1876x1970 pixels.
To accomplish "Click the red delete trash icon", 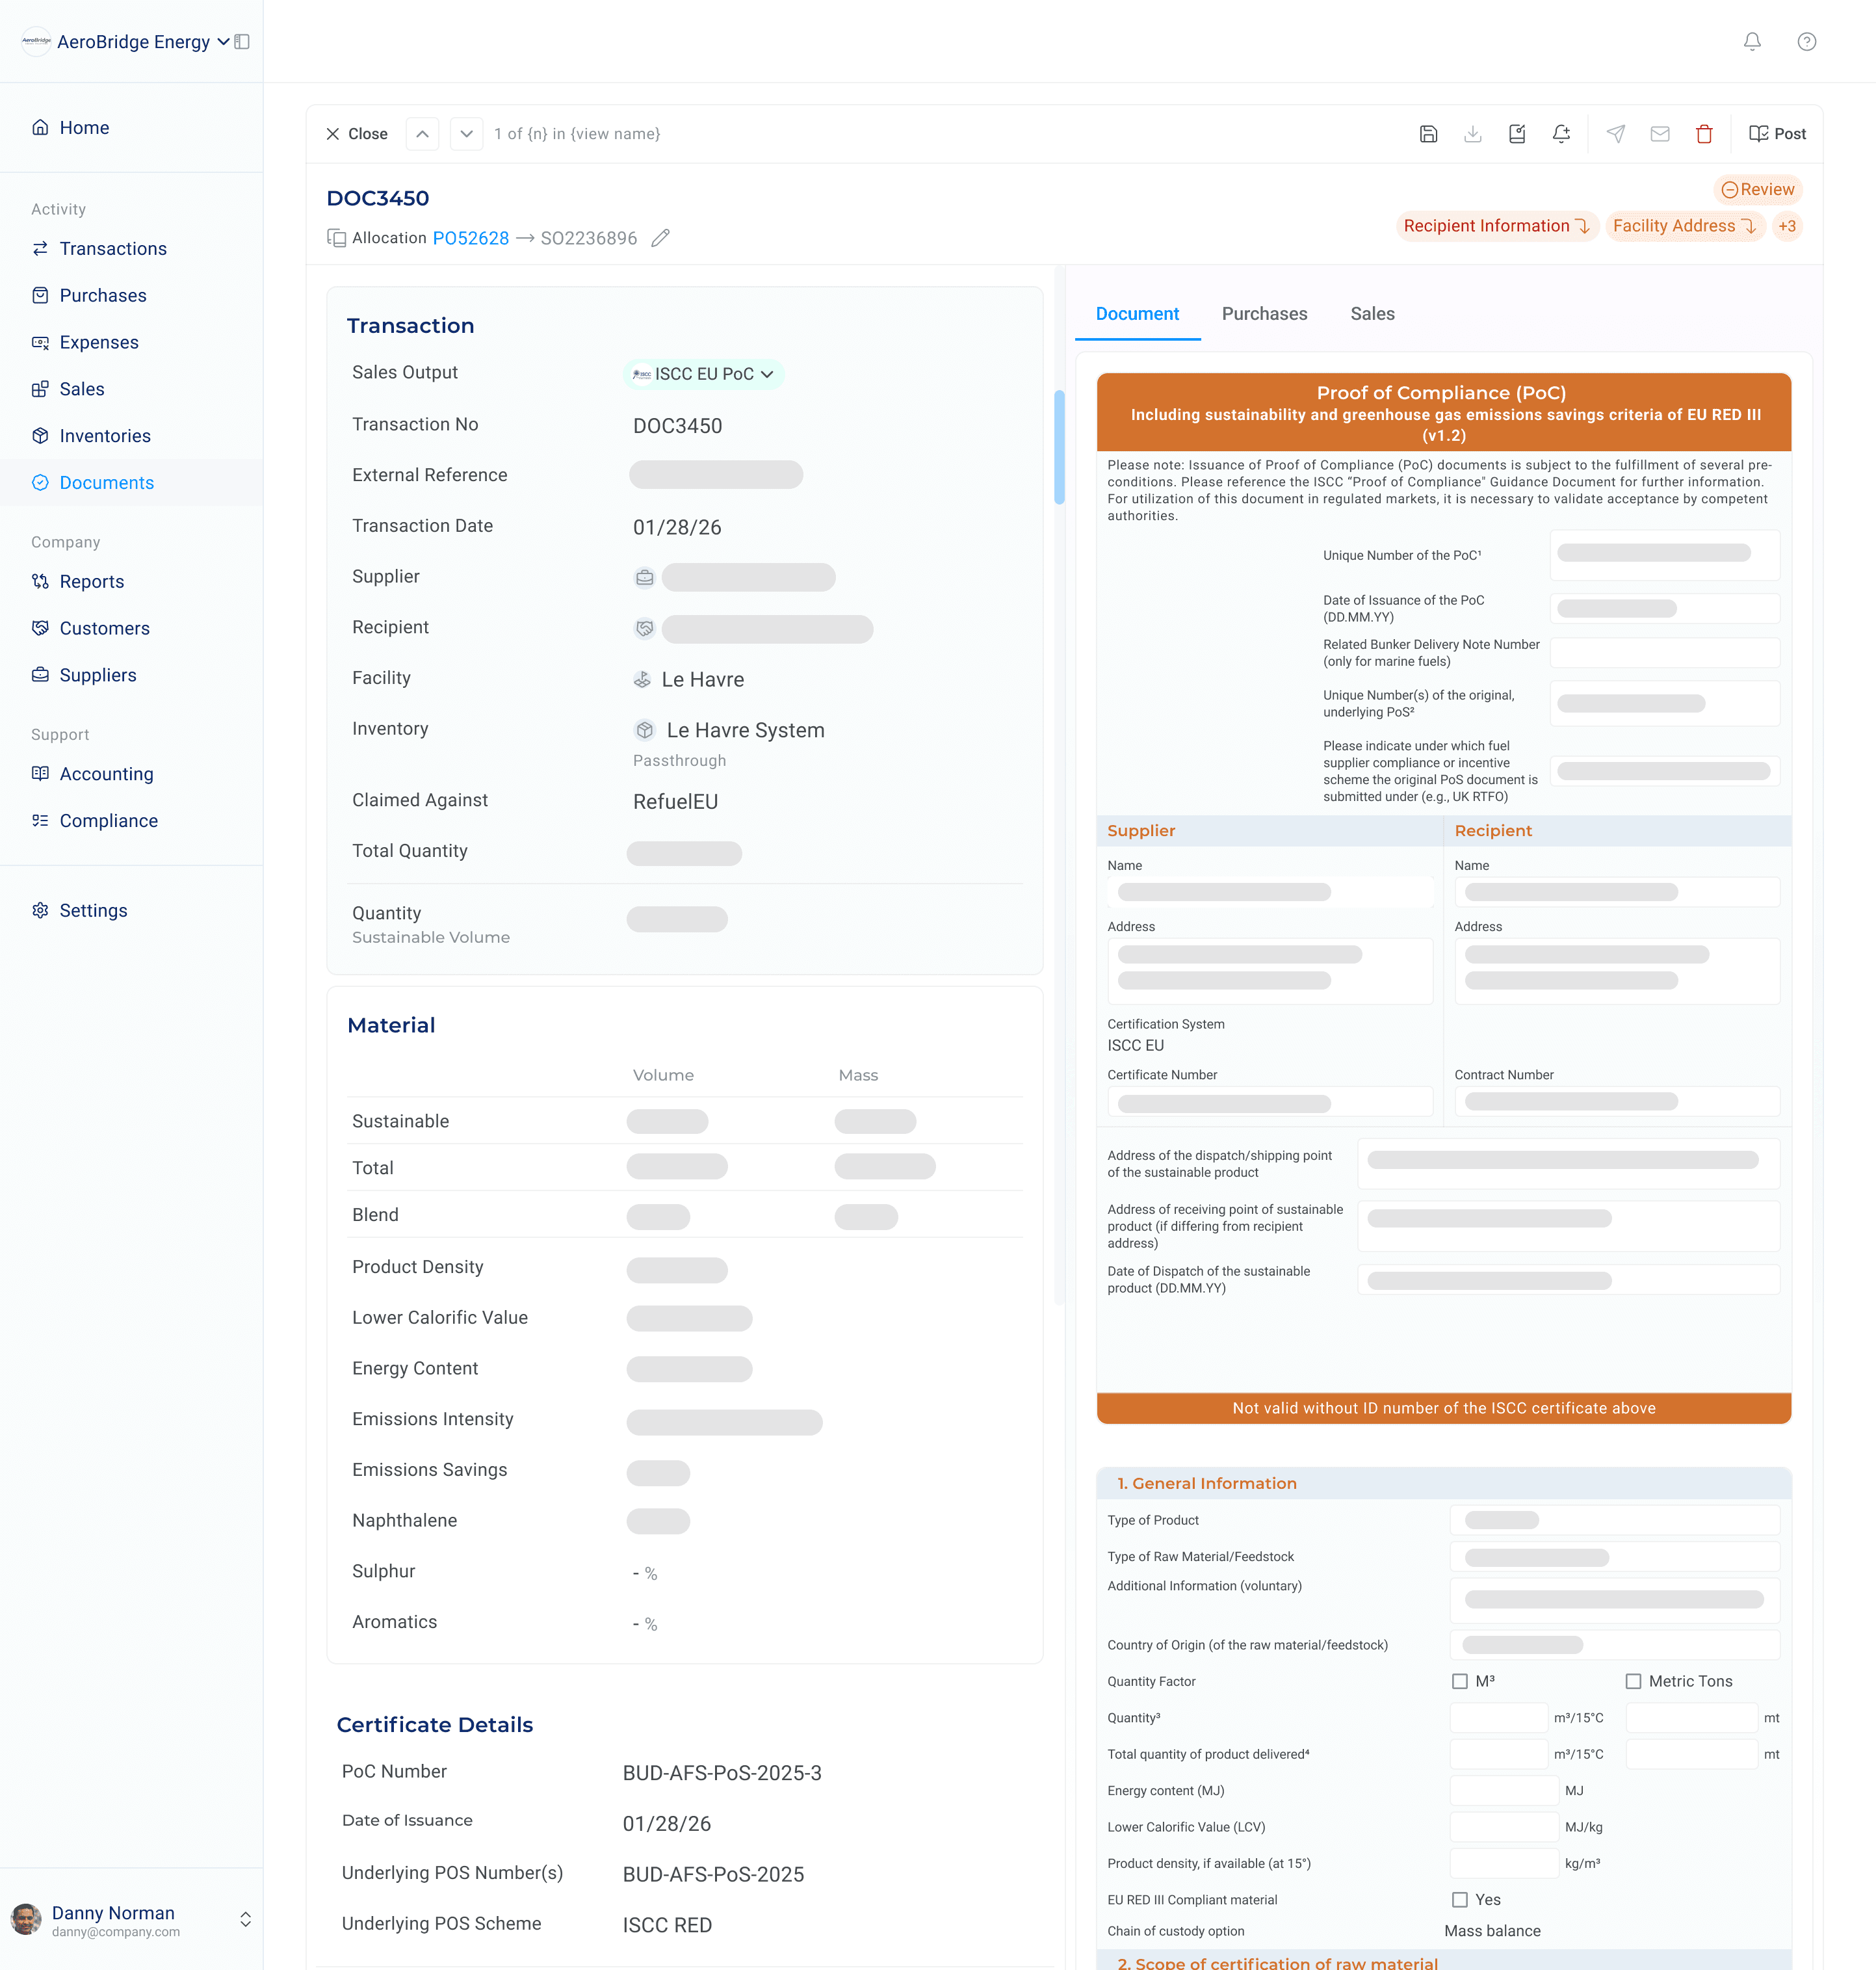I will tap(1704, 134).
